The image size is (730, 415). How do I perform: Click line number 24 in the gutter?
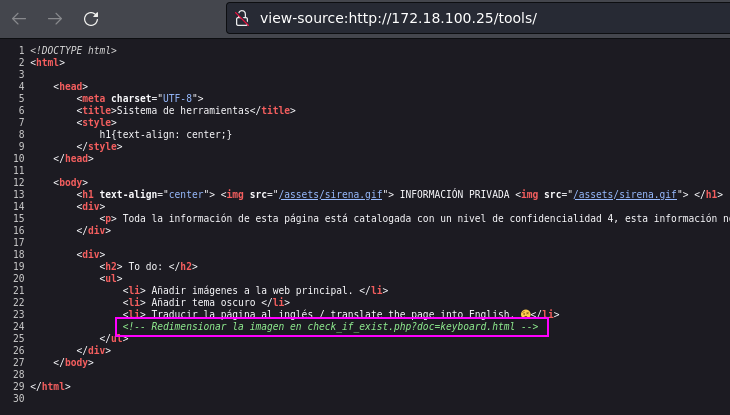point(19,327)
